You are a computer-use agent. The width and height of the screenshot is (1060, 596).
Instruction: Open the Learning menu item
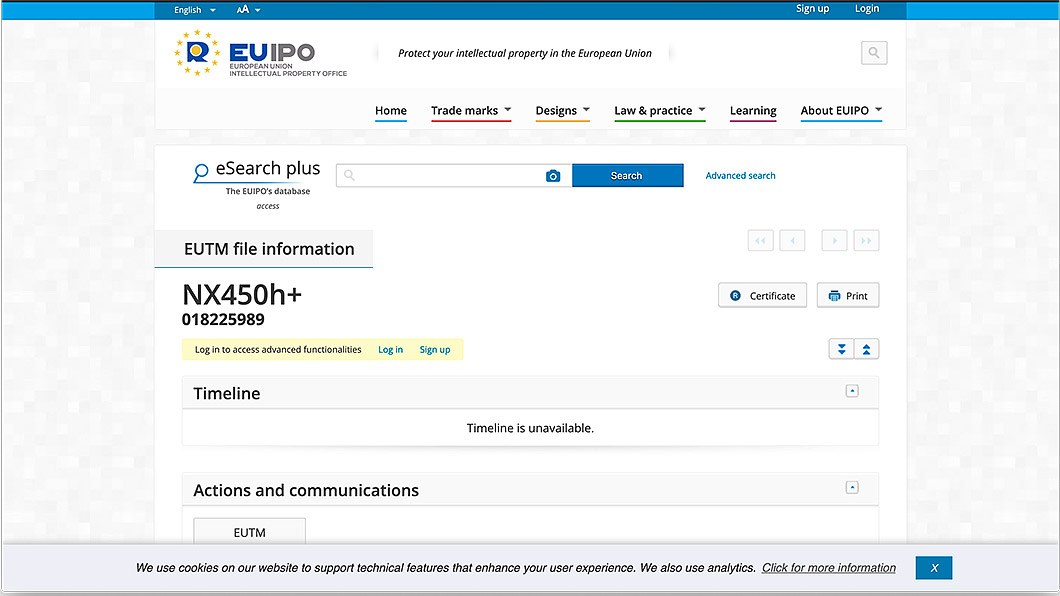point(753,111)
